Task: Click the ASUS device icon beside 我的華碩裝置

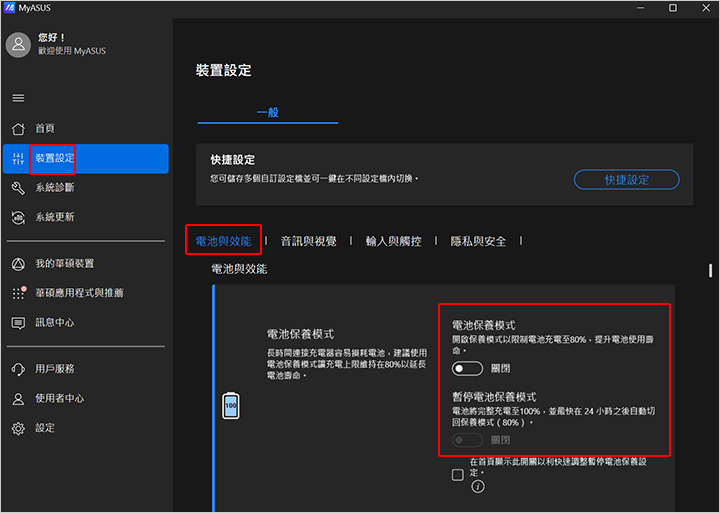Action: pos(18,264)
